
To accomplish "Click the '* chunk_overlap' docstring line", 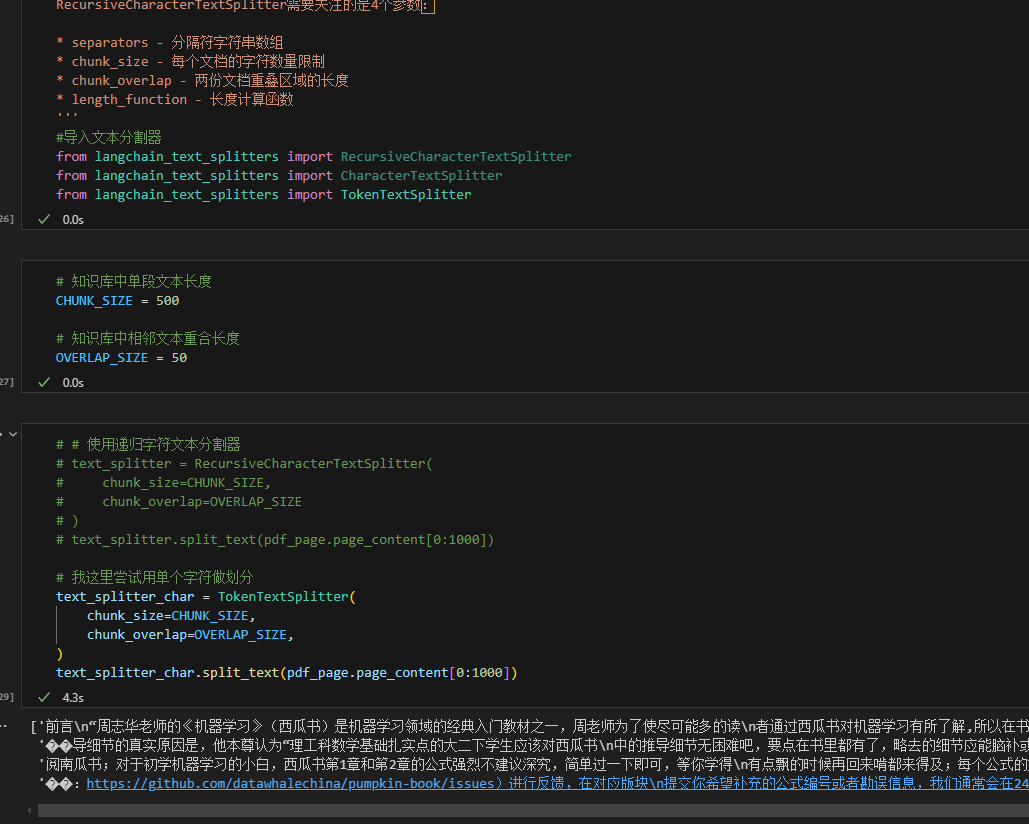I will pos(202,80).
